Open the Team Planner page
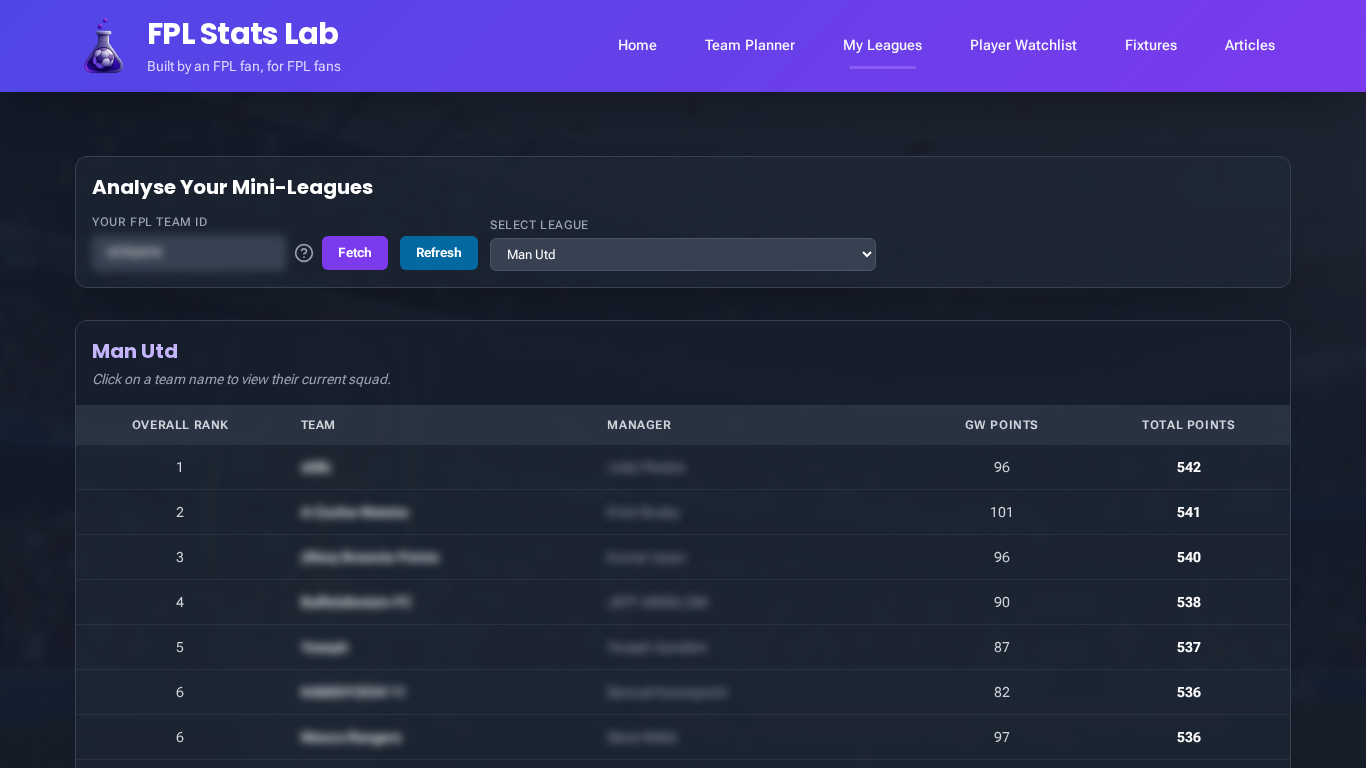 (x=750, y=45)
